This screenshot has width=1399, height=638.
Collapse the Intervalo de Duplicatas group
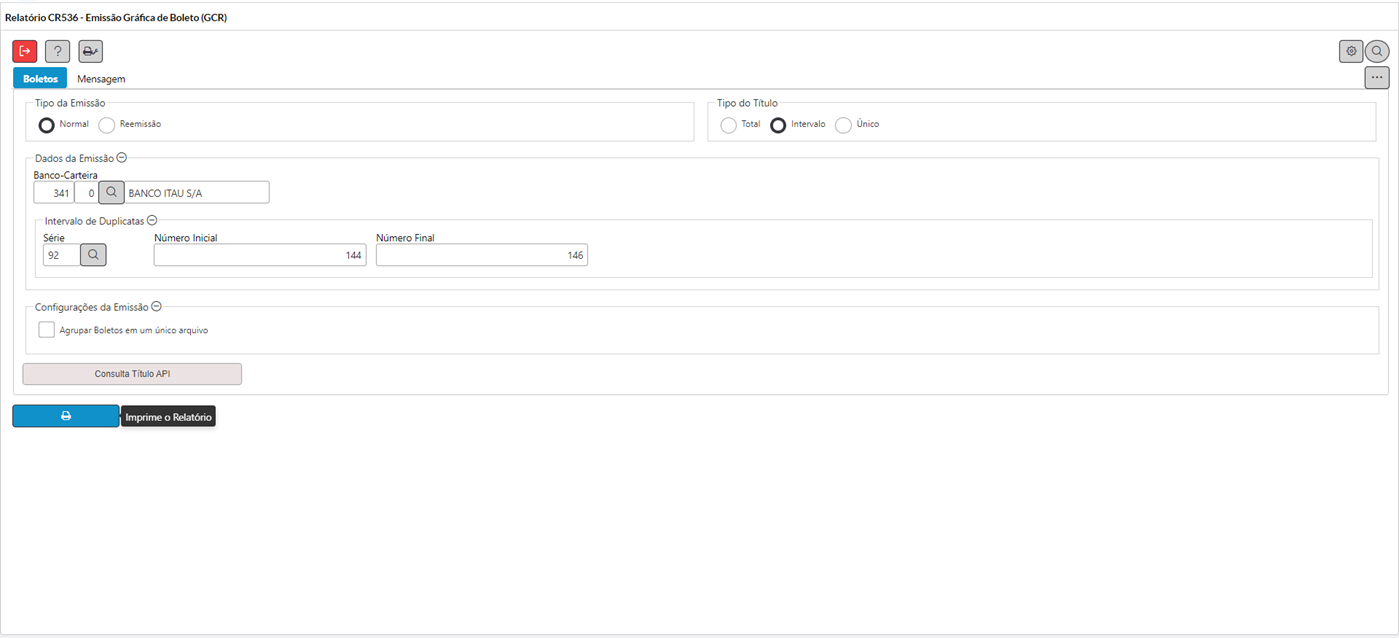(x=152, y=220)
